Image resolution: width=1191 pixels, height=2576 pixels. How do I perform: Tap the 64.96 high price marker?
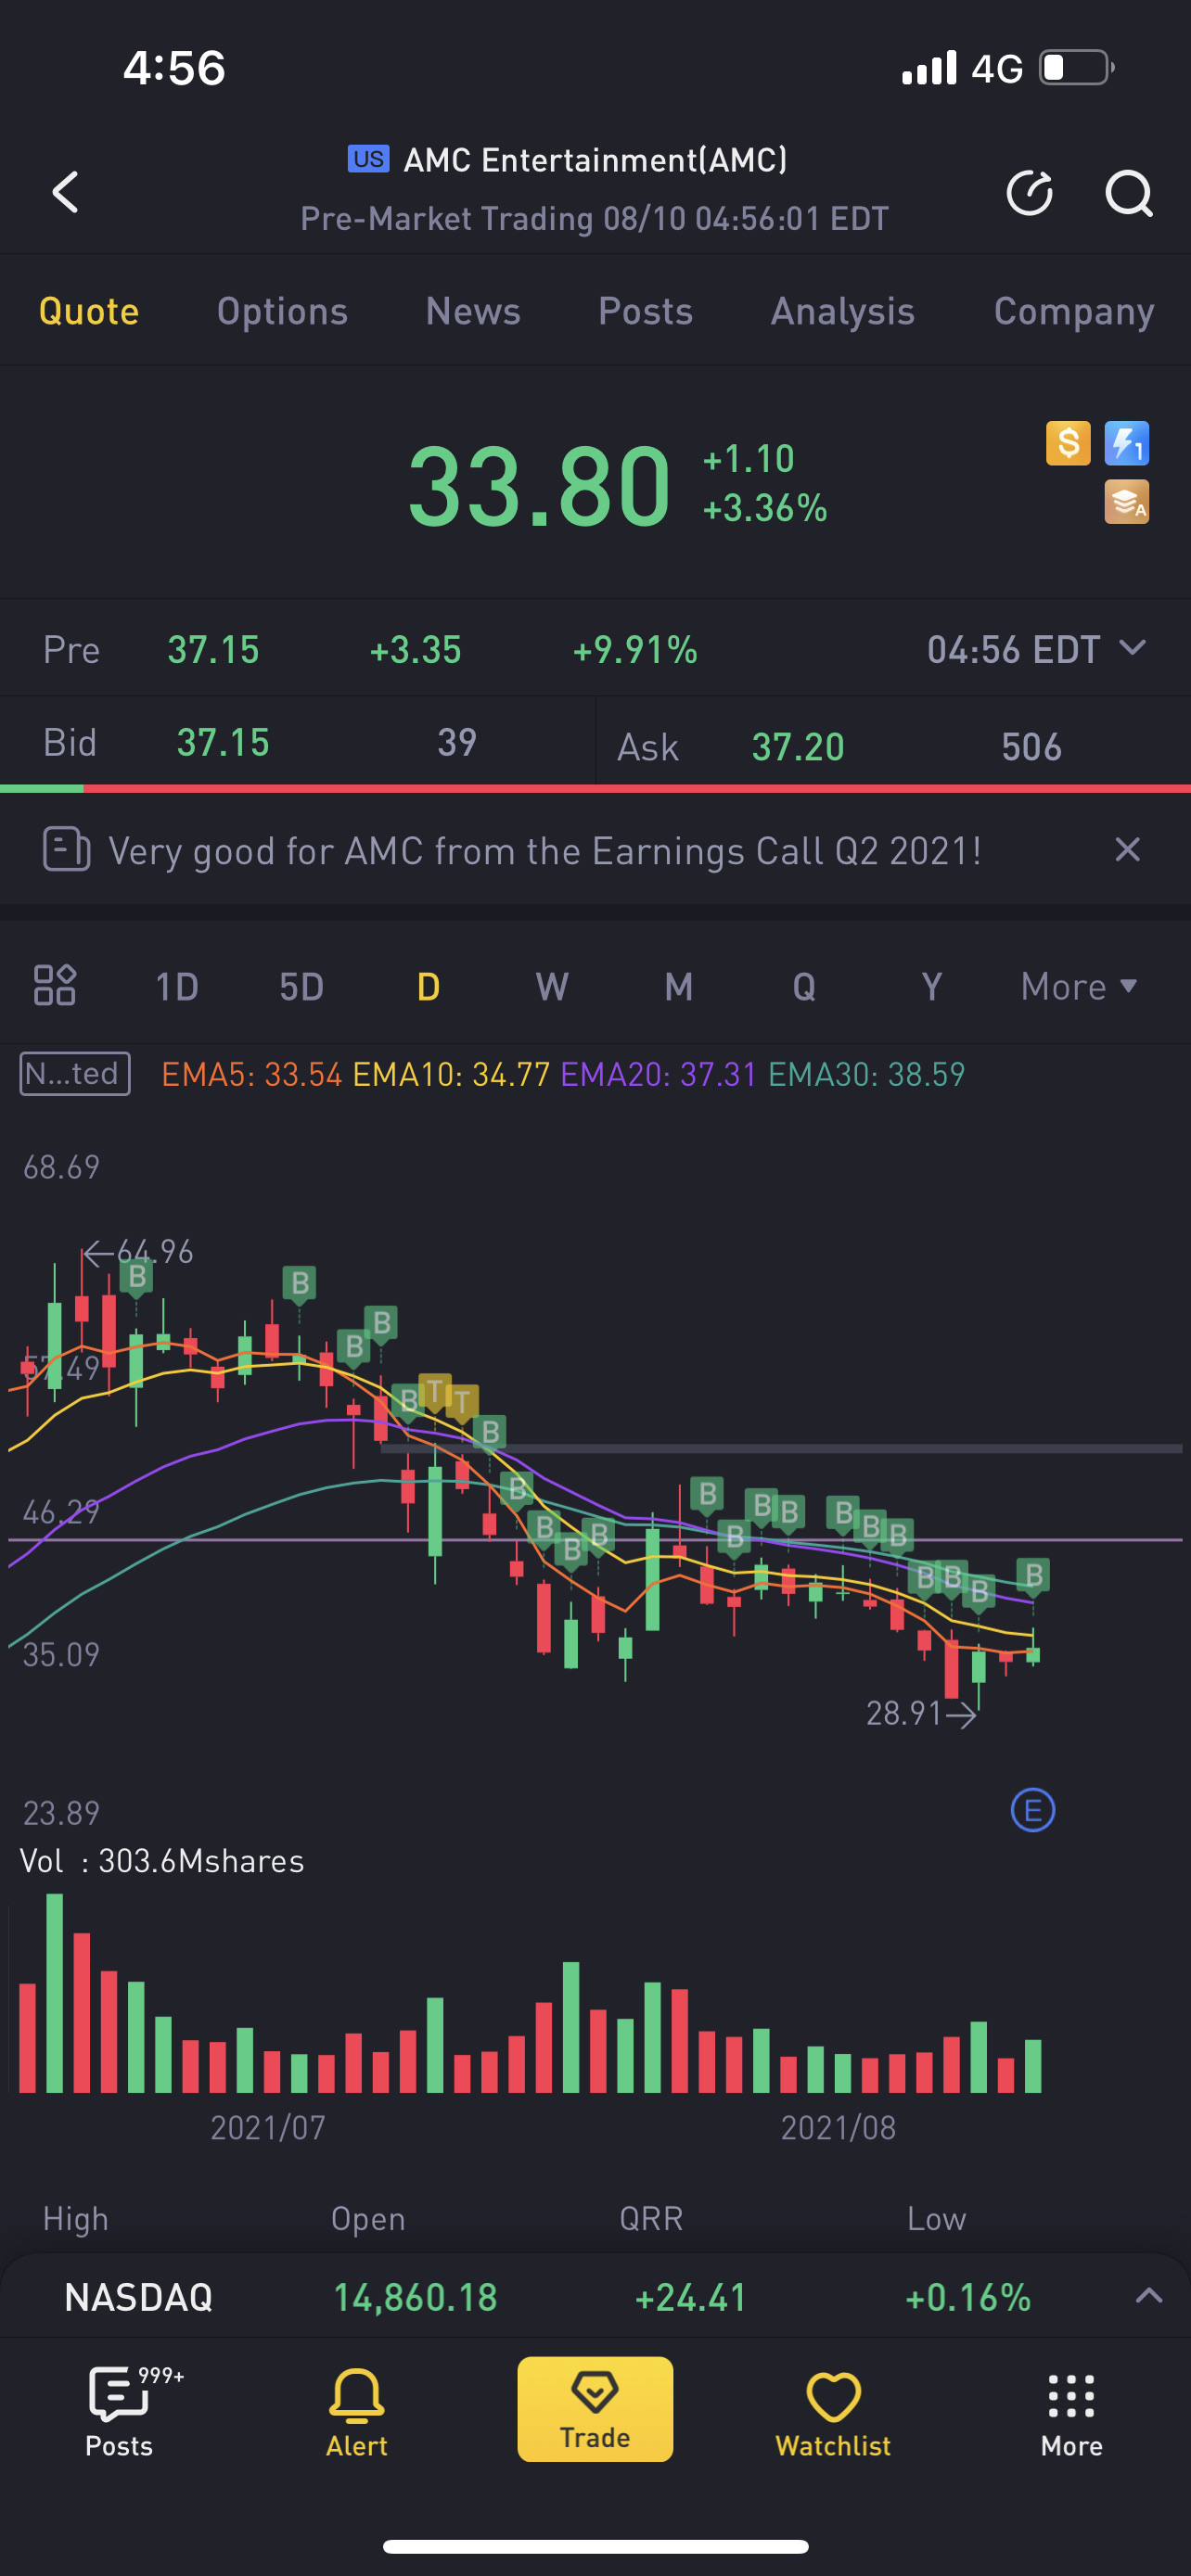click(x=139, y=1252)
